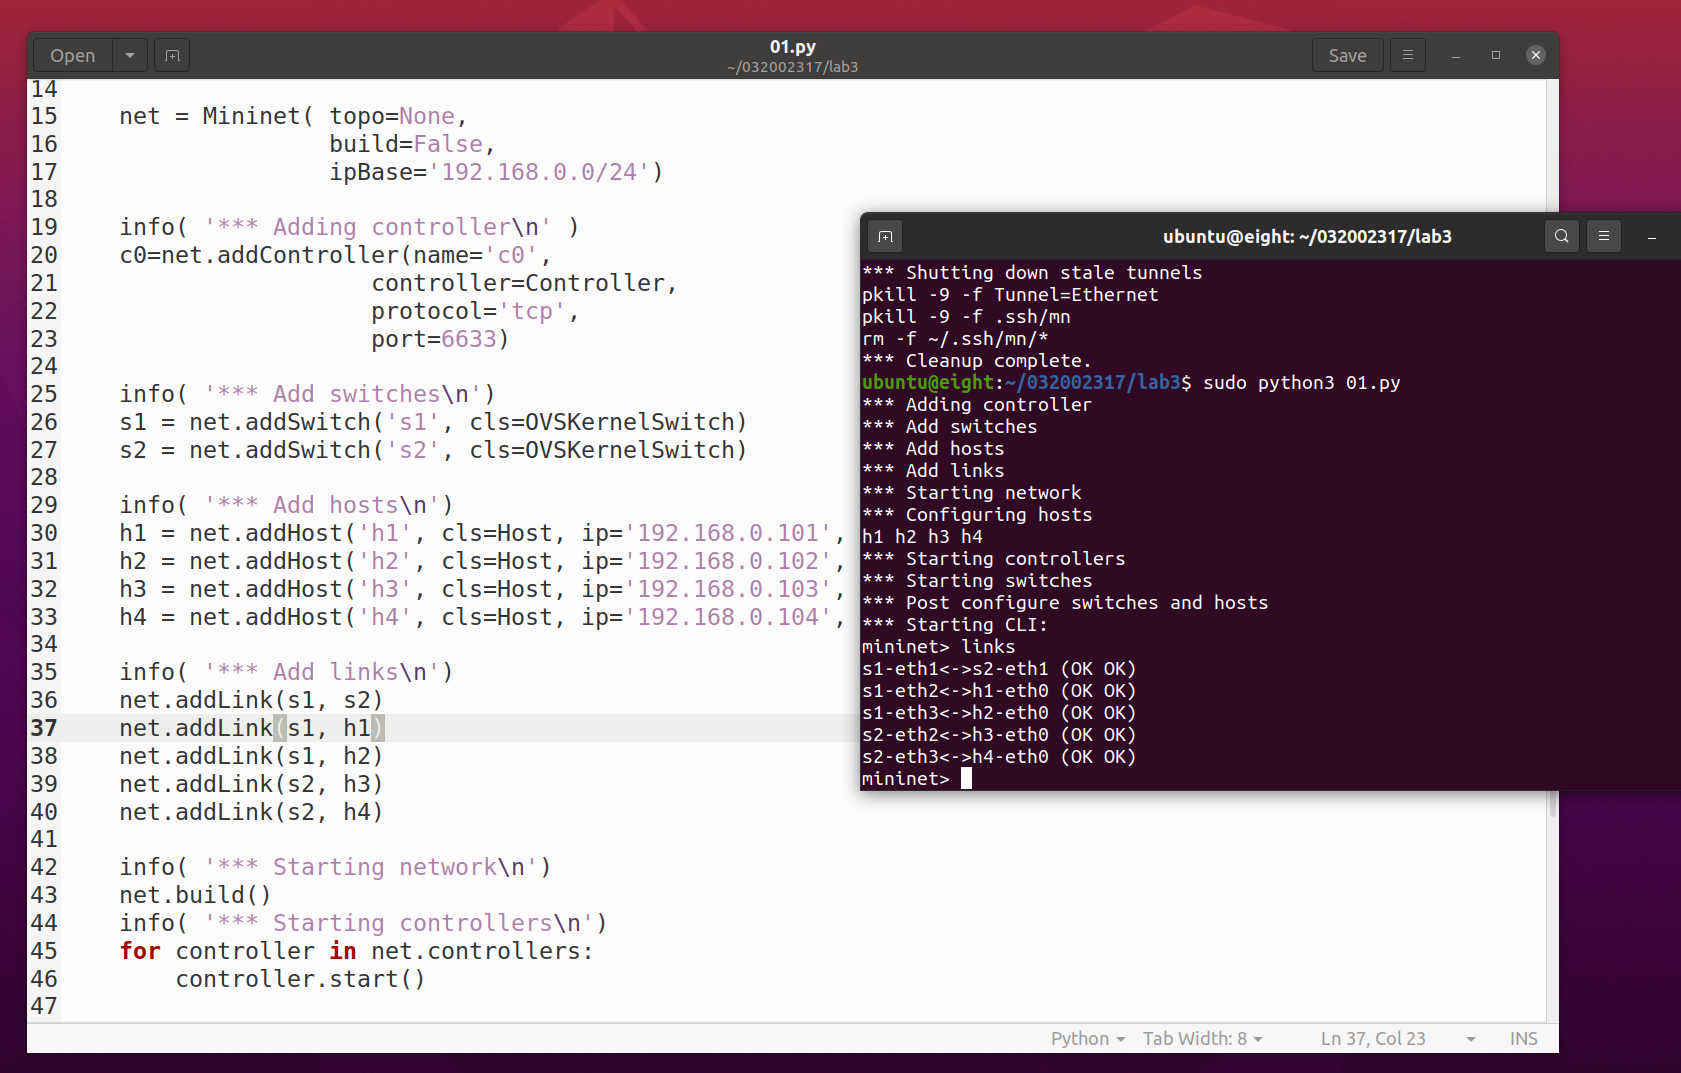This screenshot has width=1681, height=1073.
Task: Click the Configuring hosts terminal line
Action: pos(977,515)
